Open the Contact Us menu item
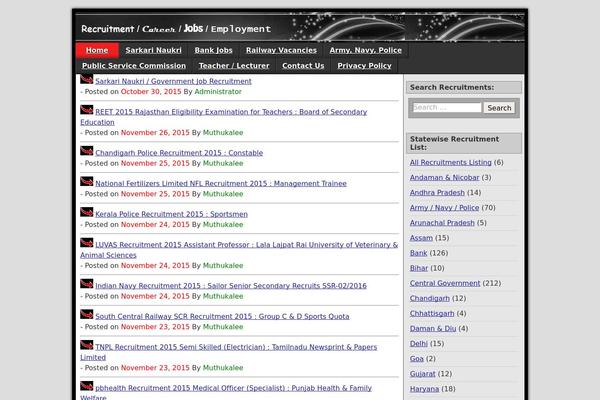The image size is (600, 400). coord(303,65)
